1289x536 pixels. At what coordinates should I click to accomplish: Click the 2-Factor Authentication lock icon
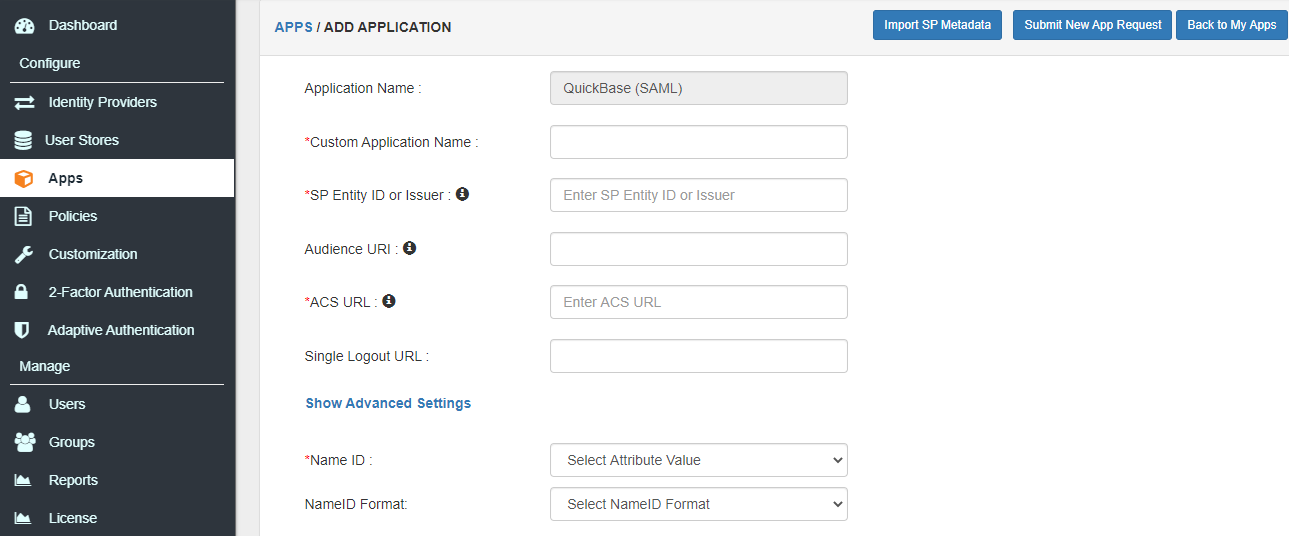(23, 292)
